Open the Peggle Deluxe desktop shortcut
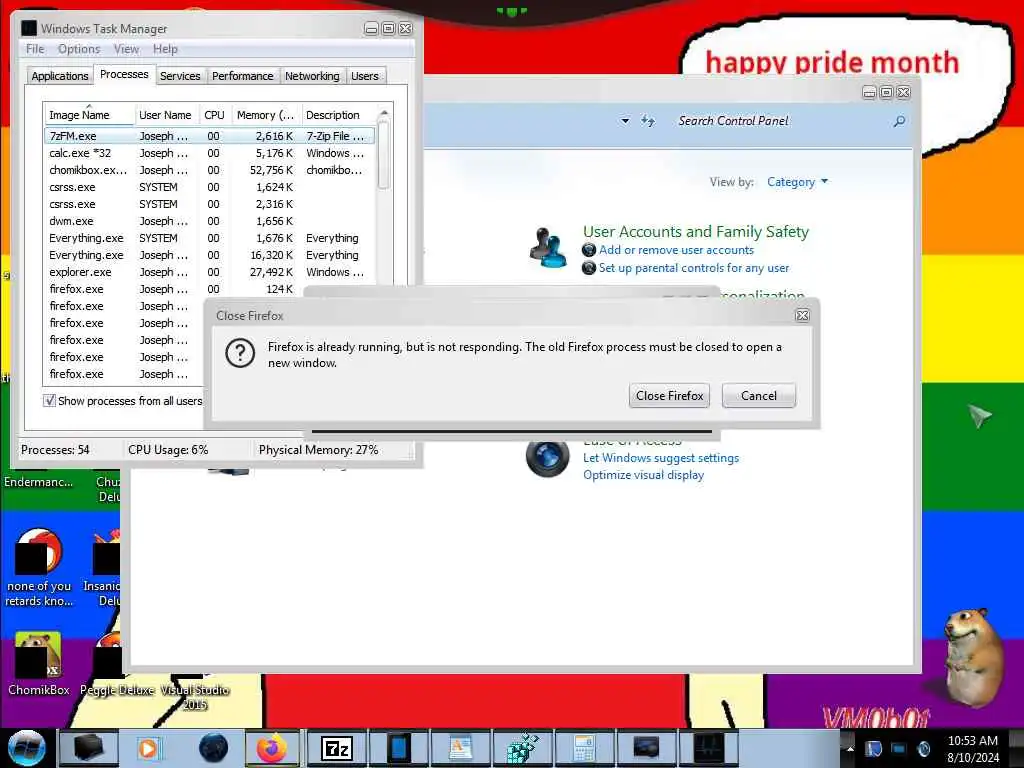This screenshot has height=768, width=1024. [x=116, y=662]
